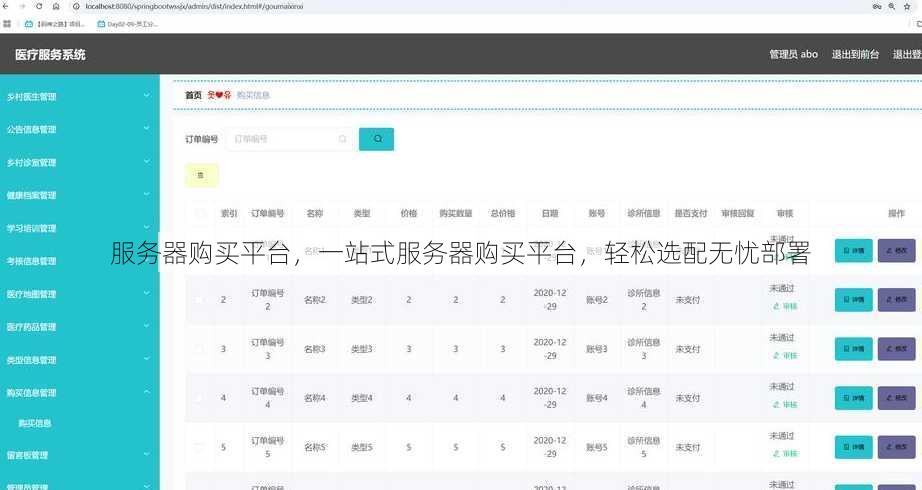Open details (详情) for row 2
The image size is (922, 490).
[x=854, y=299]
